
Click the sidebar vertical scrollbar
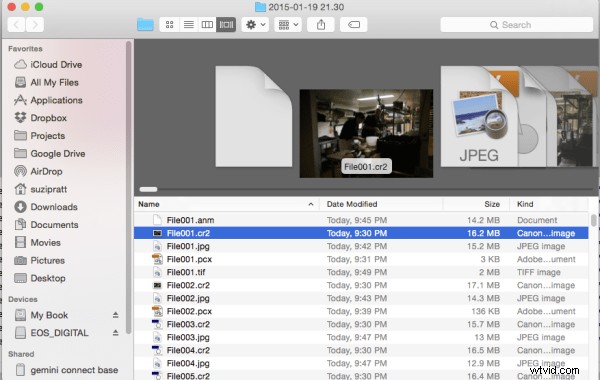pos(129,188)
